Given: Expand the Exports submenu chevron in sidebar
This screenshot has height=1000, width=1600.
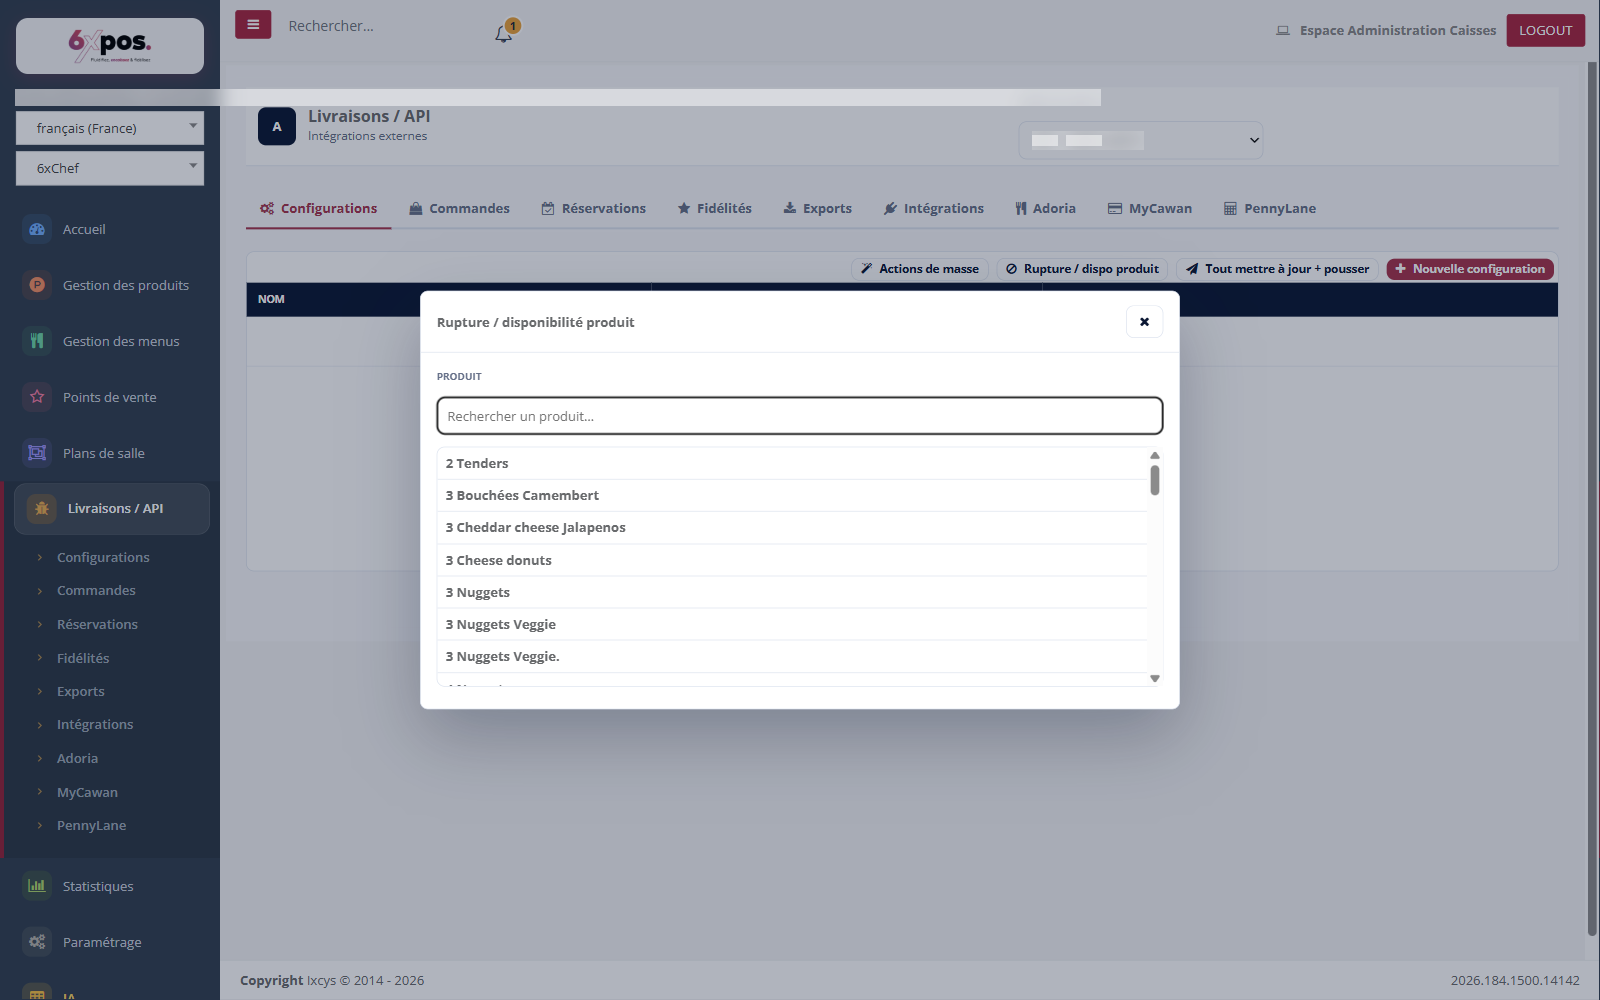Looking at the screenshot, I should 40,692.
